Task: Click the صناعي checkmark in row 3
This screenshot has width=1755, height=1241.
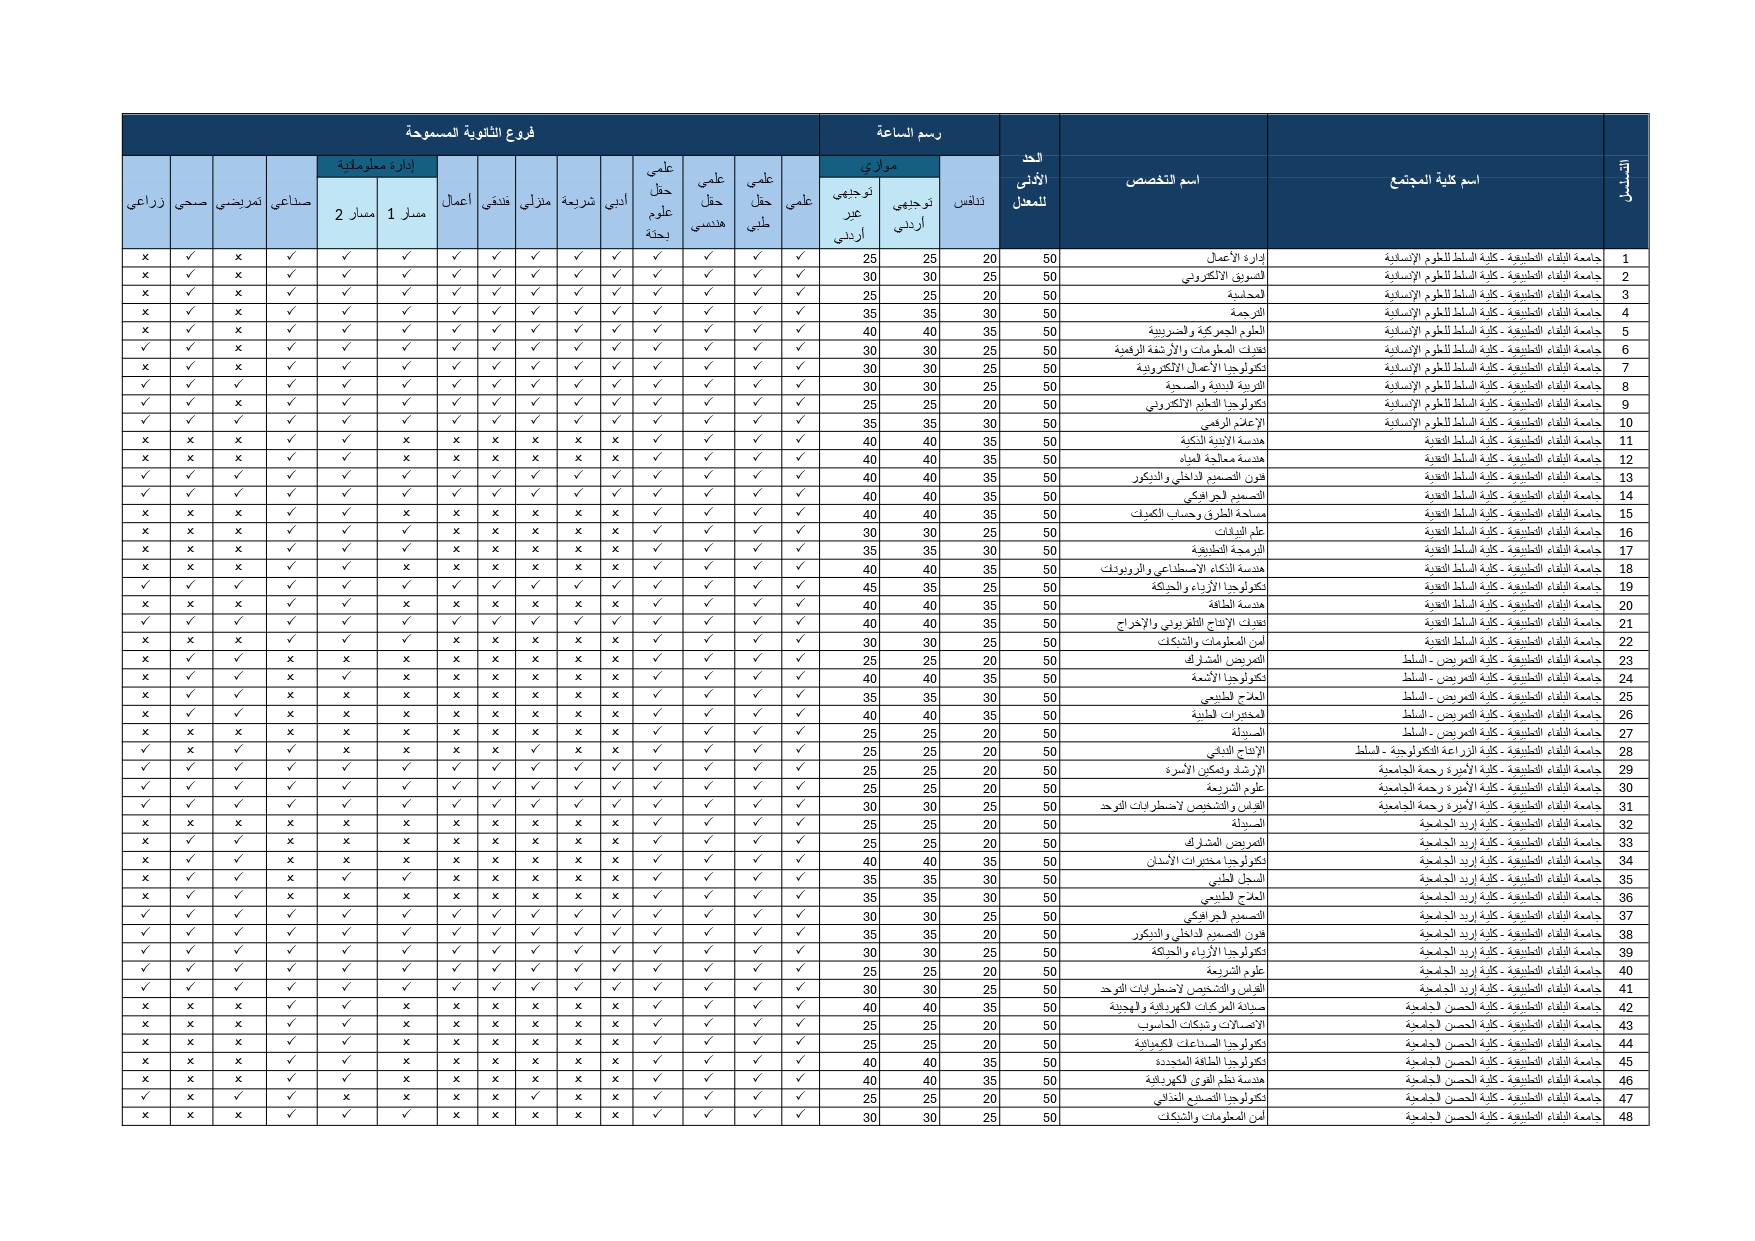Action: point(290,294)
